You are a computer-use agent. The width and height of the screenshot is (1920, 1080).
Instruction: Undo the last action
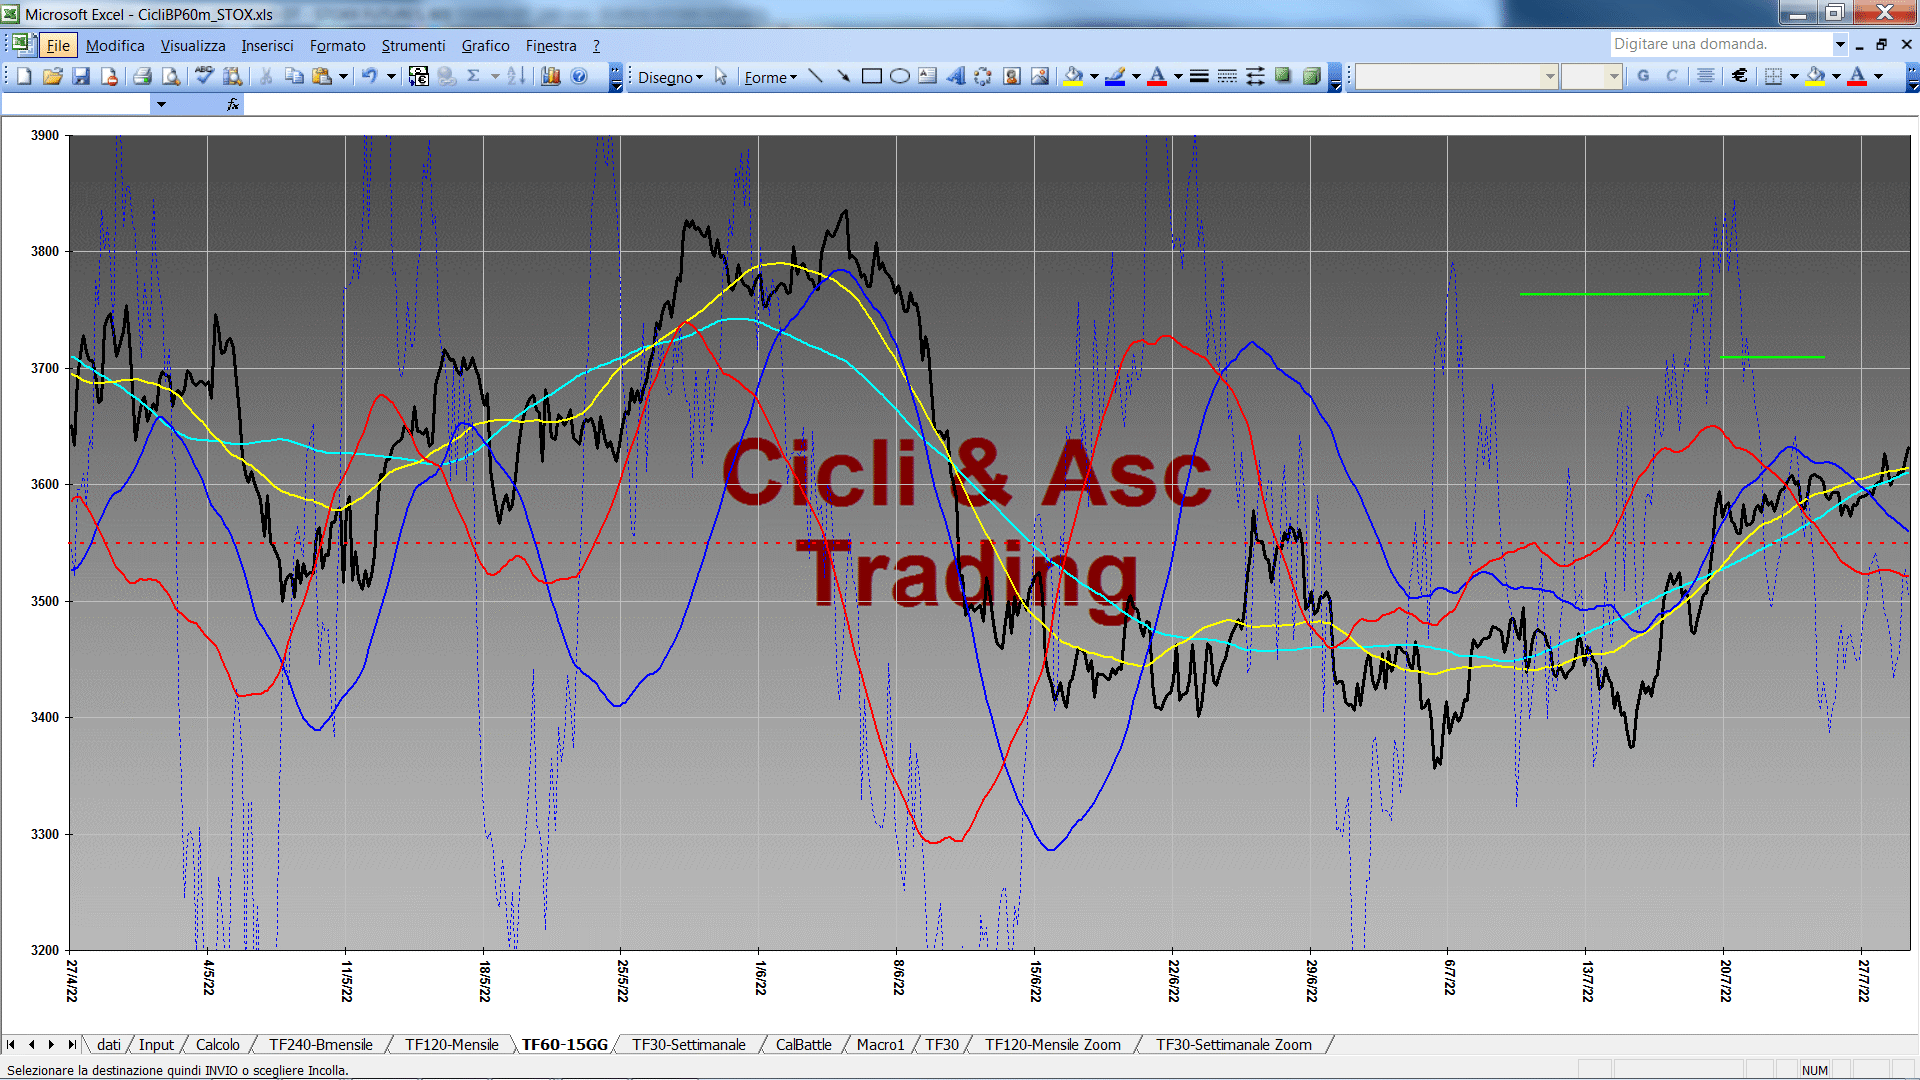(369, 76)
